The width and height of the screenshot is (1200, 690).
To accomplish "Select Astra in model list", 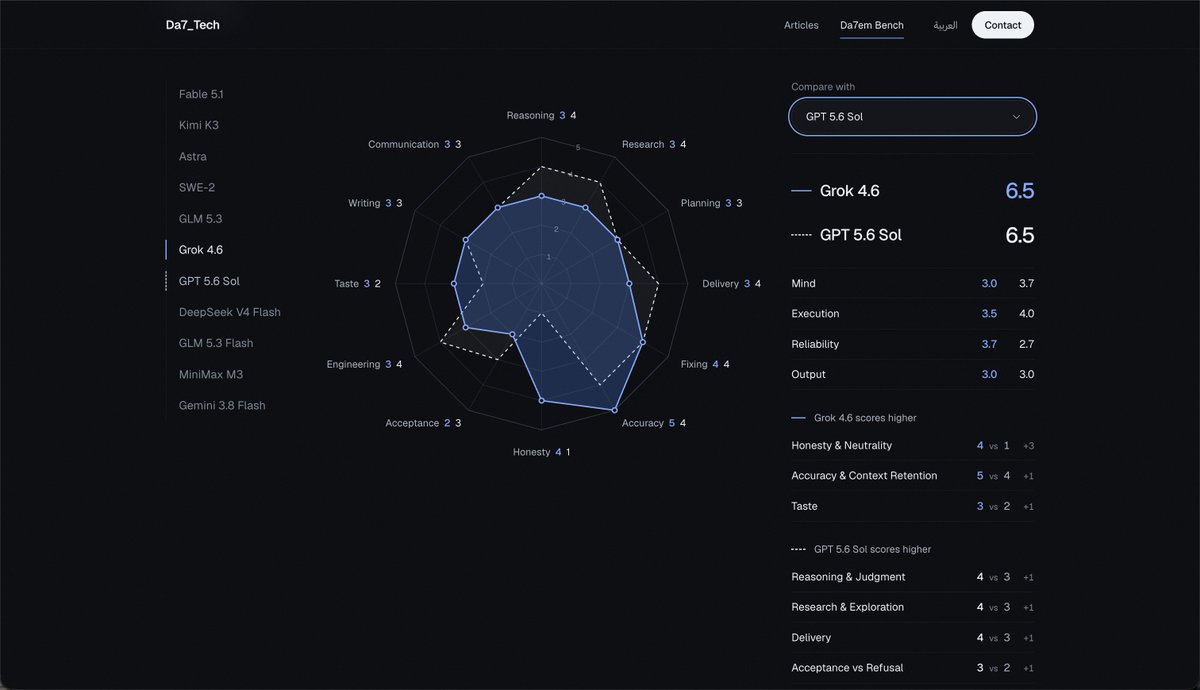I will coord(193,156).
